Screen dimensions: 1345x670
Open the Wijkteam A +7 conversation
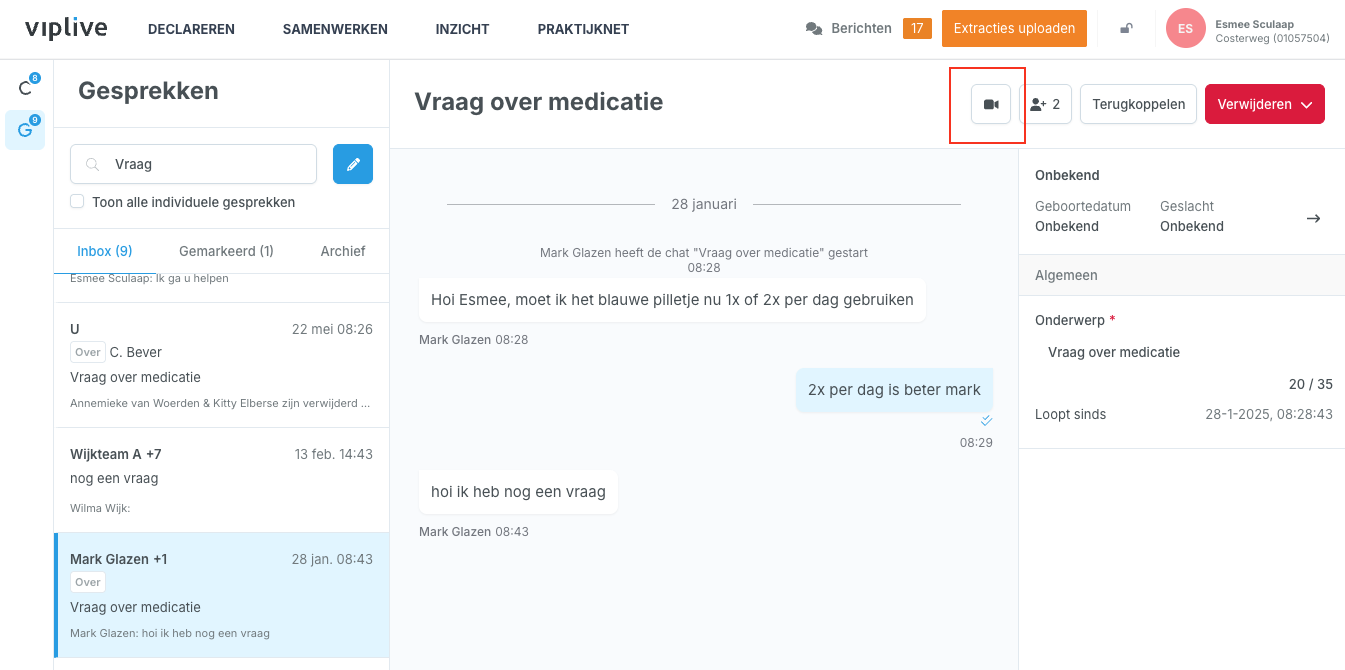221,480
